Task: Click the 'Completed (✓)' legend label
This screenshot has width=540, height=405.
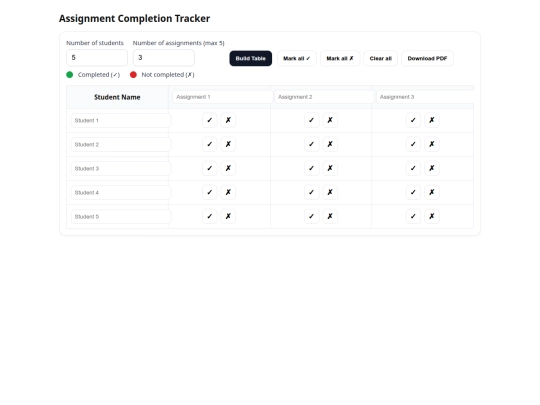Action: 99,75
